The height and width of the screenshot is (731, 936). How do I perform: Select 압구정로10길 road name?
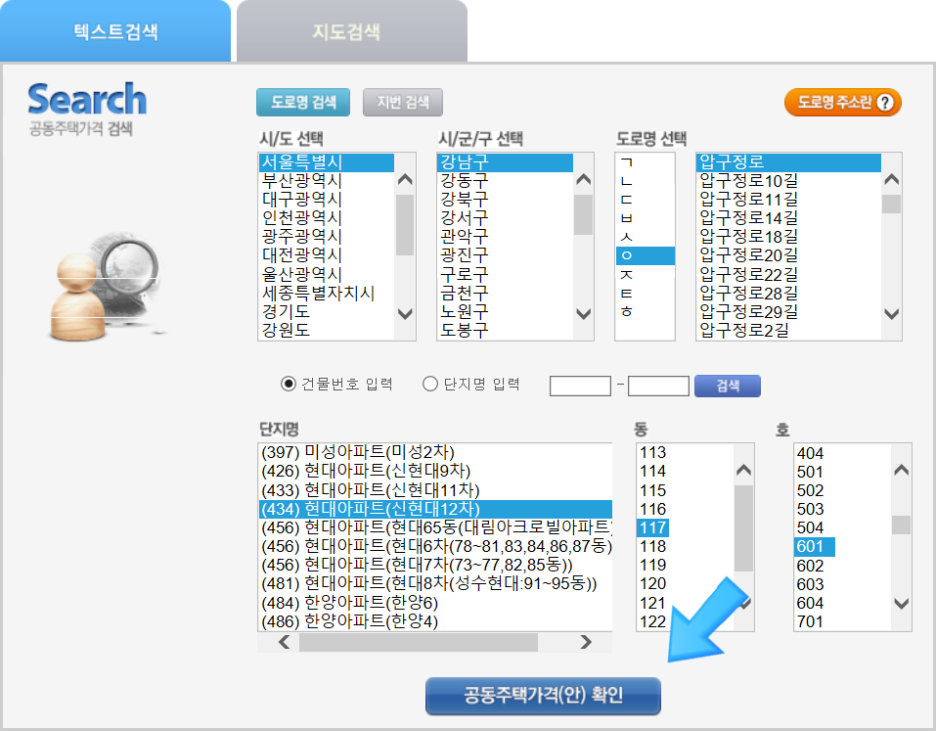coord(789,180)
